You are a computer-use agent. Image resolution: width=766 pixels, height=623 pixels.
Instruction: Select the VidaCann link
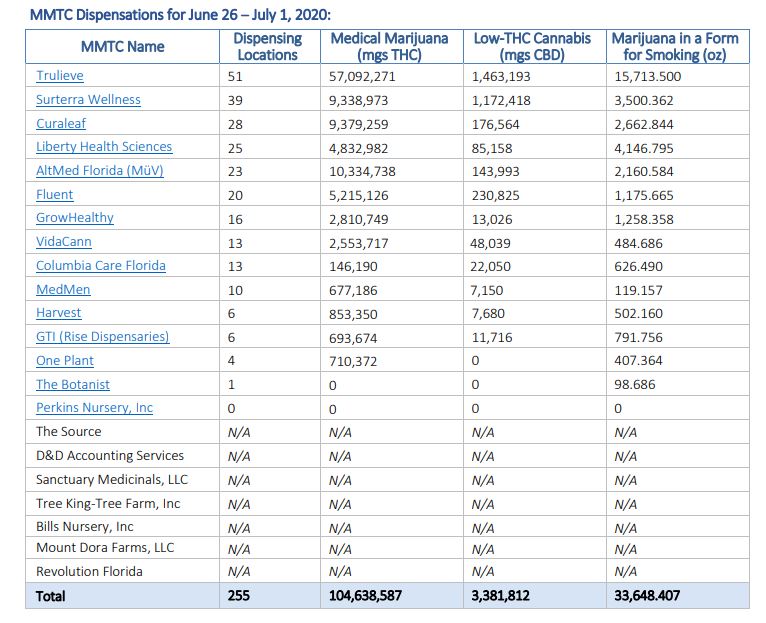pos(64,242)
